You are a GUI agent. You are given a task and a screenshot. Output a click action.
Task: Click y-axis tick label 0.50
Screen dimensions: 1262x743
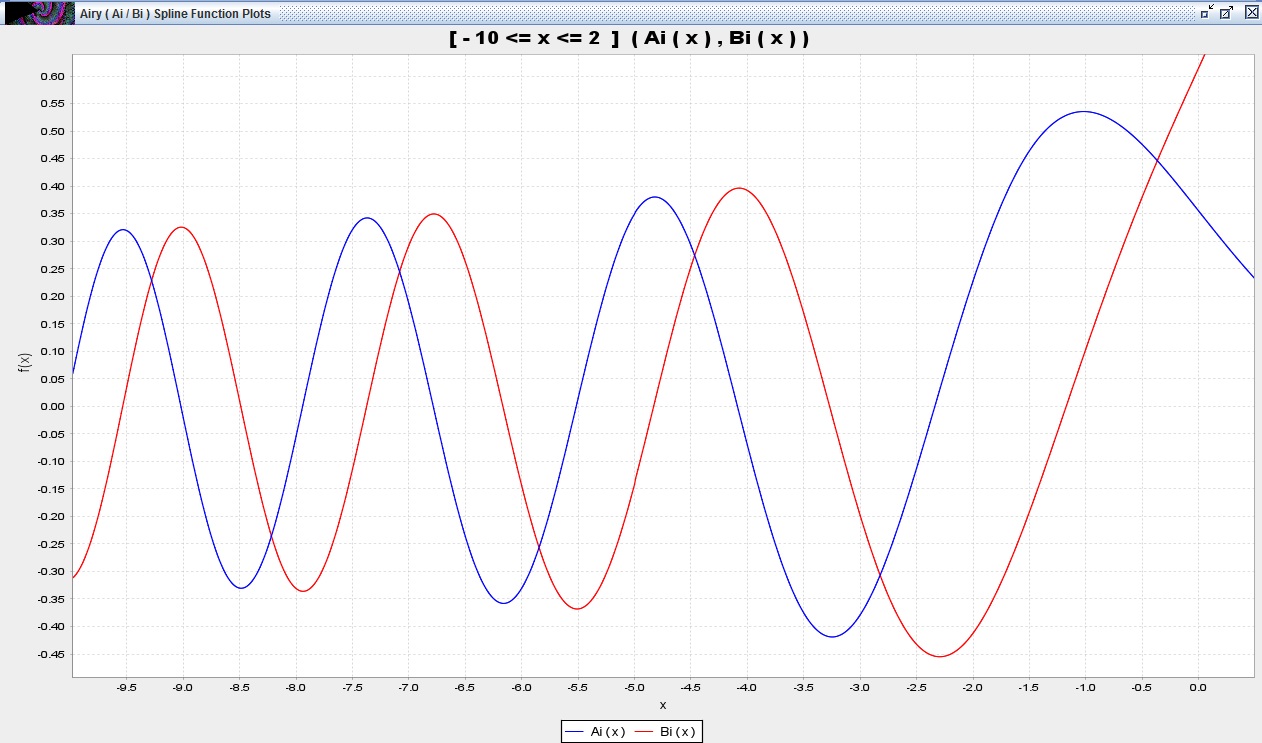click(53, 131)
